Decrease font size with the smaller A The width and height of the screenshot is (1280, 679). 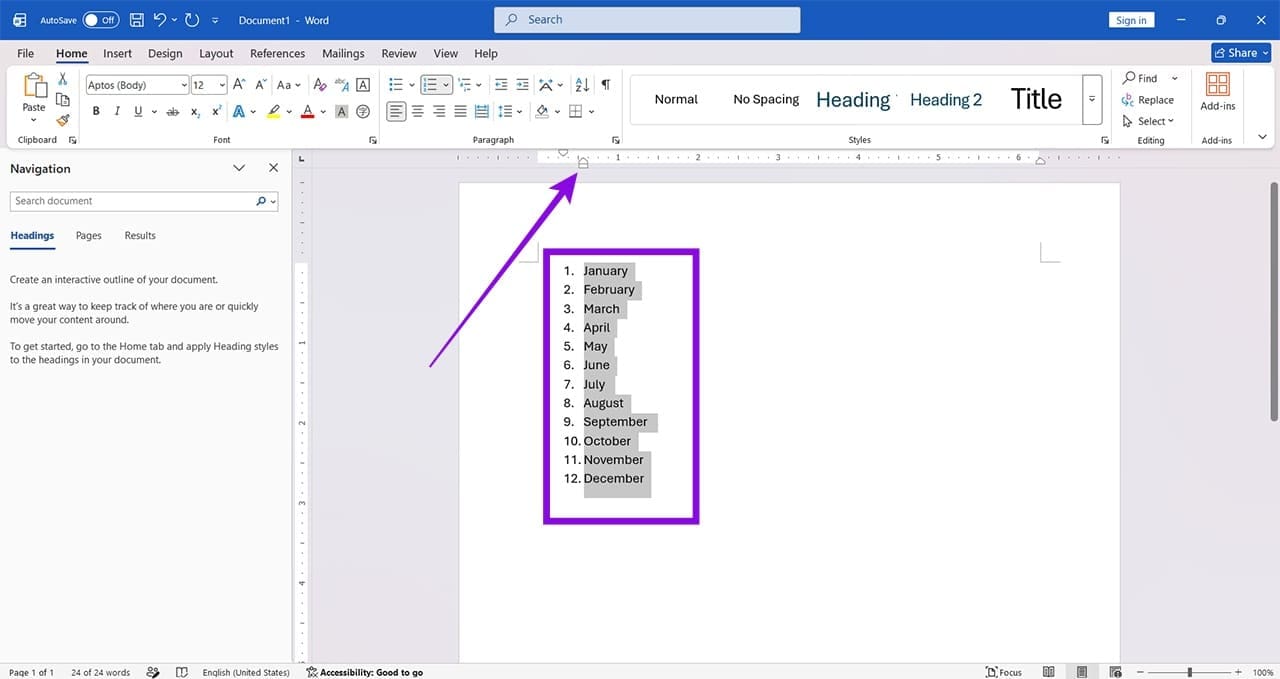coord(260,85)
